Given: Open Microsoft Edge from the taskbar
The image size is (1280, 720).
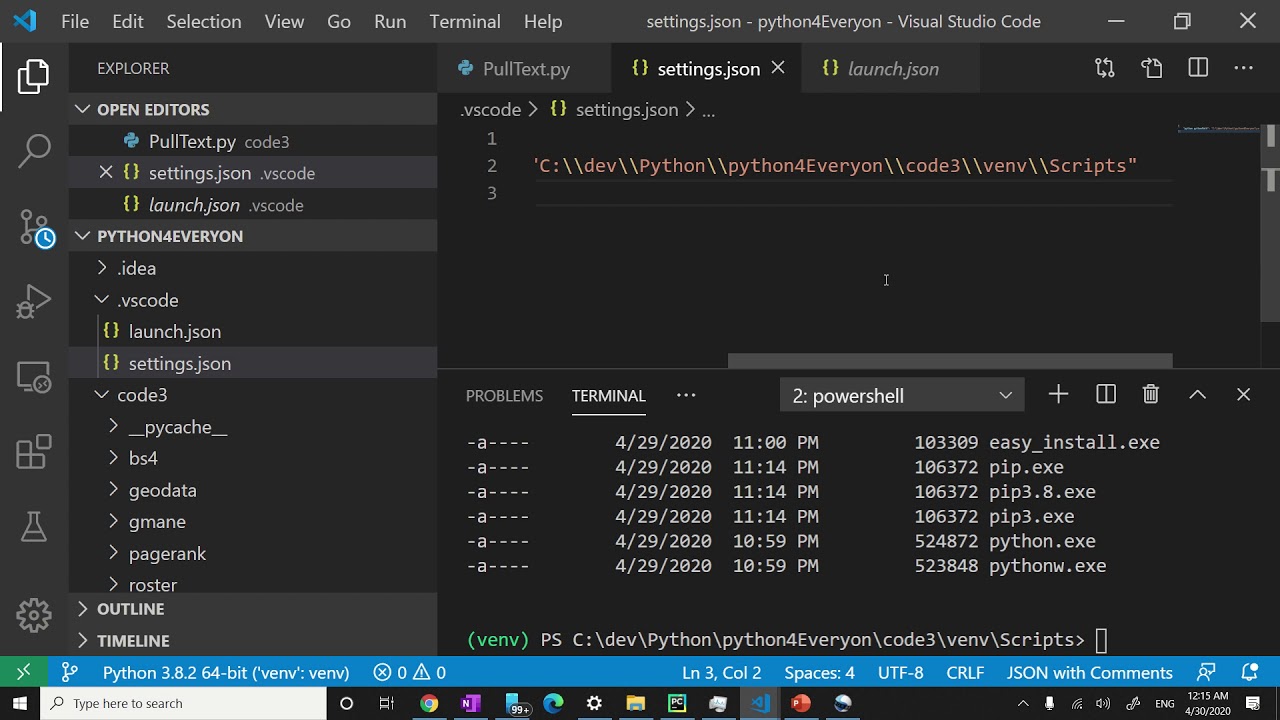Looking at the screenshot, I should click(x=553, y=704).
